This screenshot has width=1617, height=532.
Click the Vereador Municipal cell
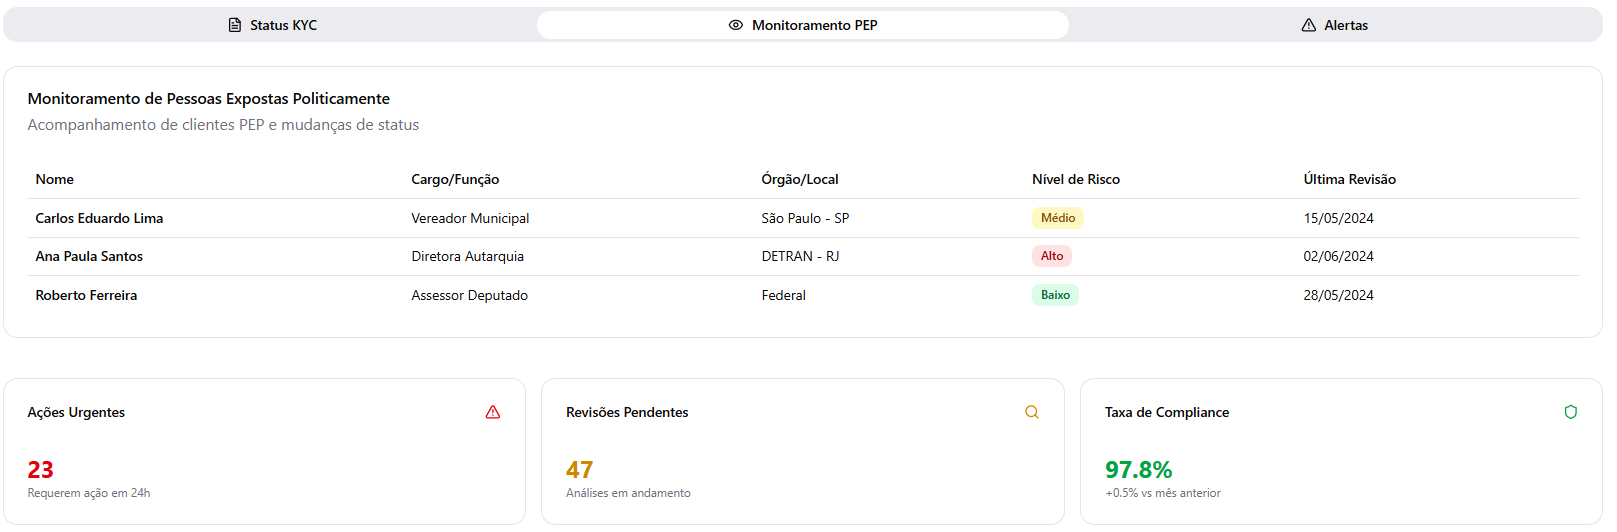pyautogui.click(x=470, y=218)
